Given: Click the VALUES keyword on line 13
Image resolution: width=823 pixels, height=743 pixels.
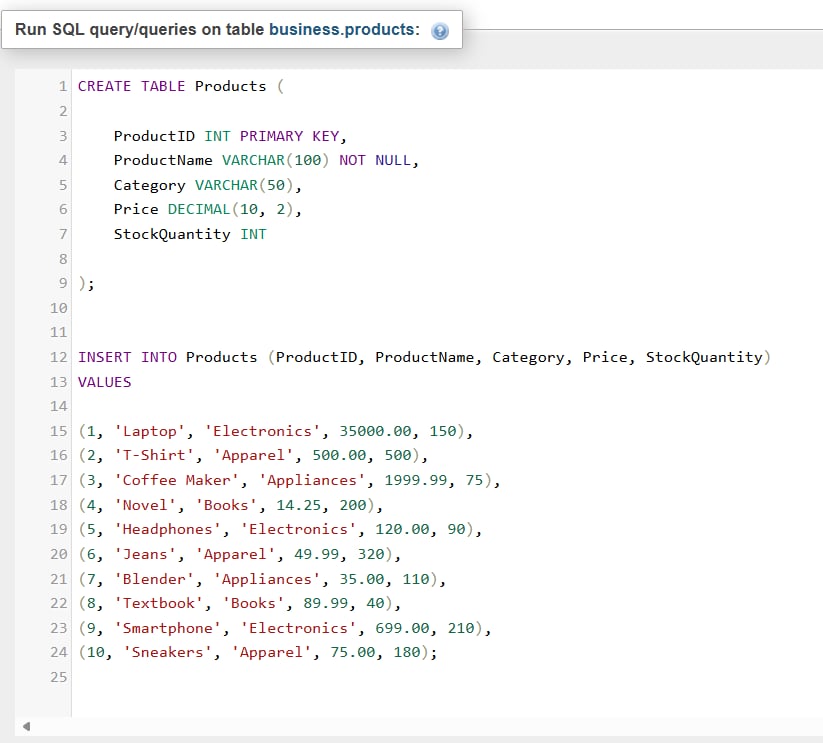Looking at the screenshot, I should (x=104, y=382).
